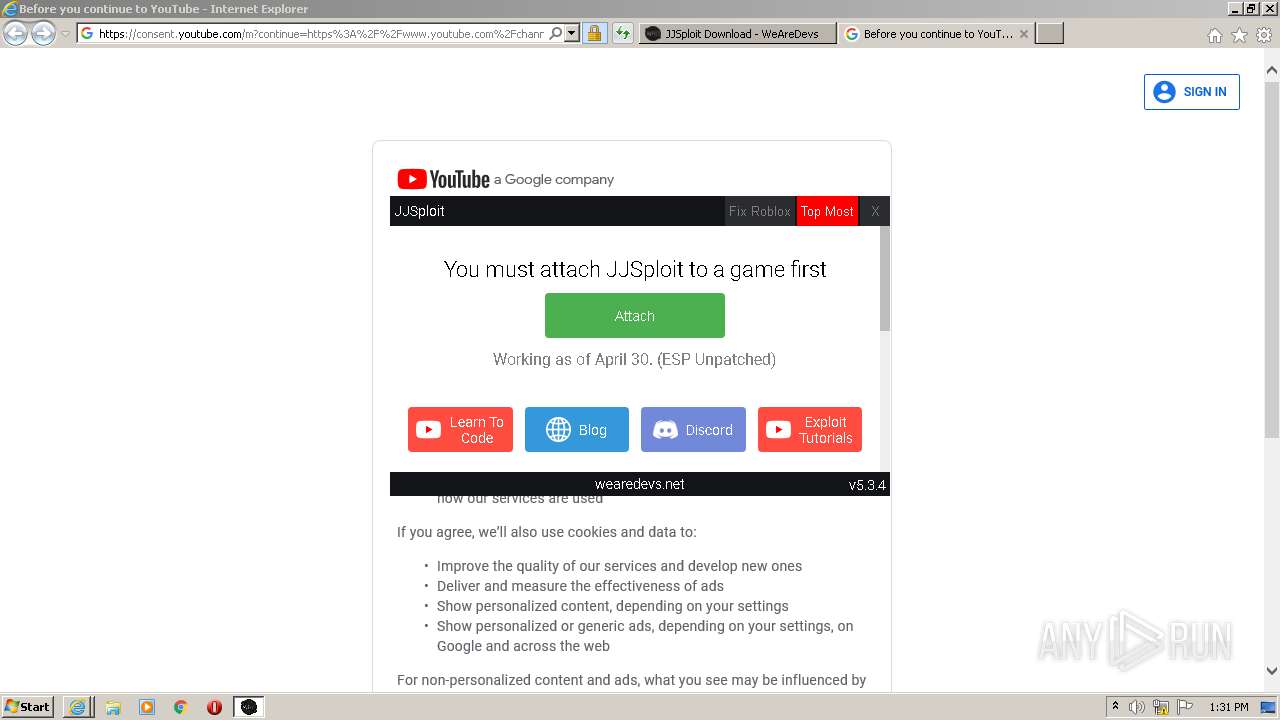Open the Exploit Tutorials button

coord(810,429)
